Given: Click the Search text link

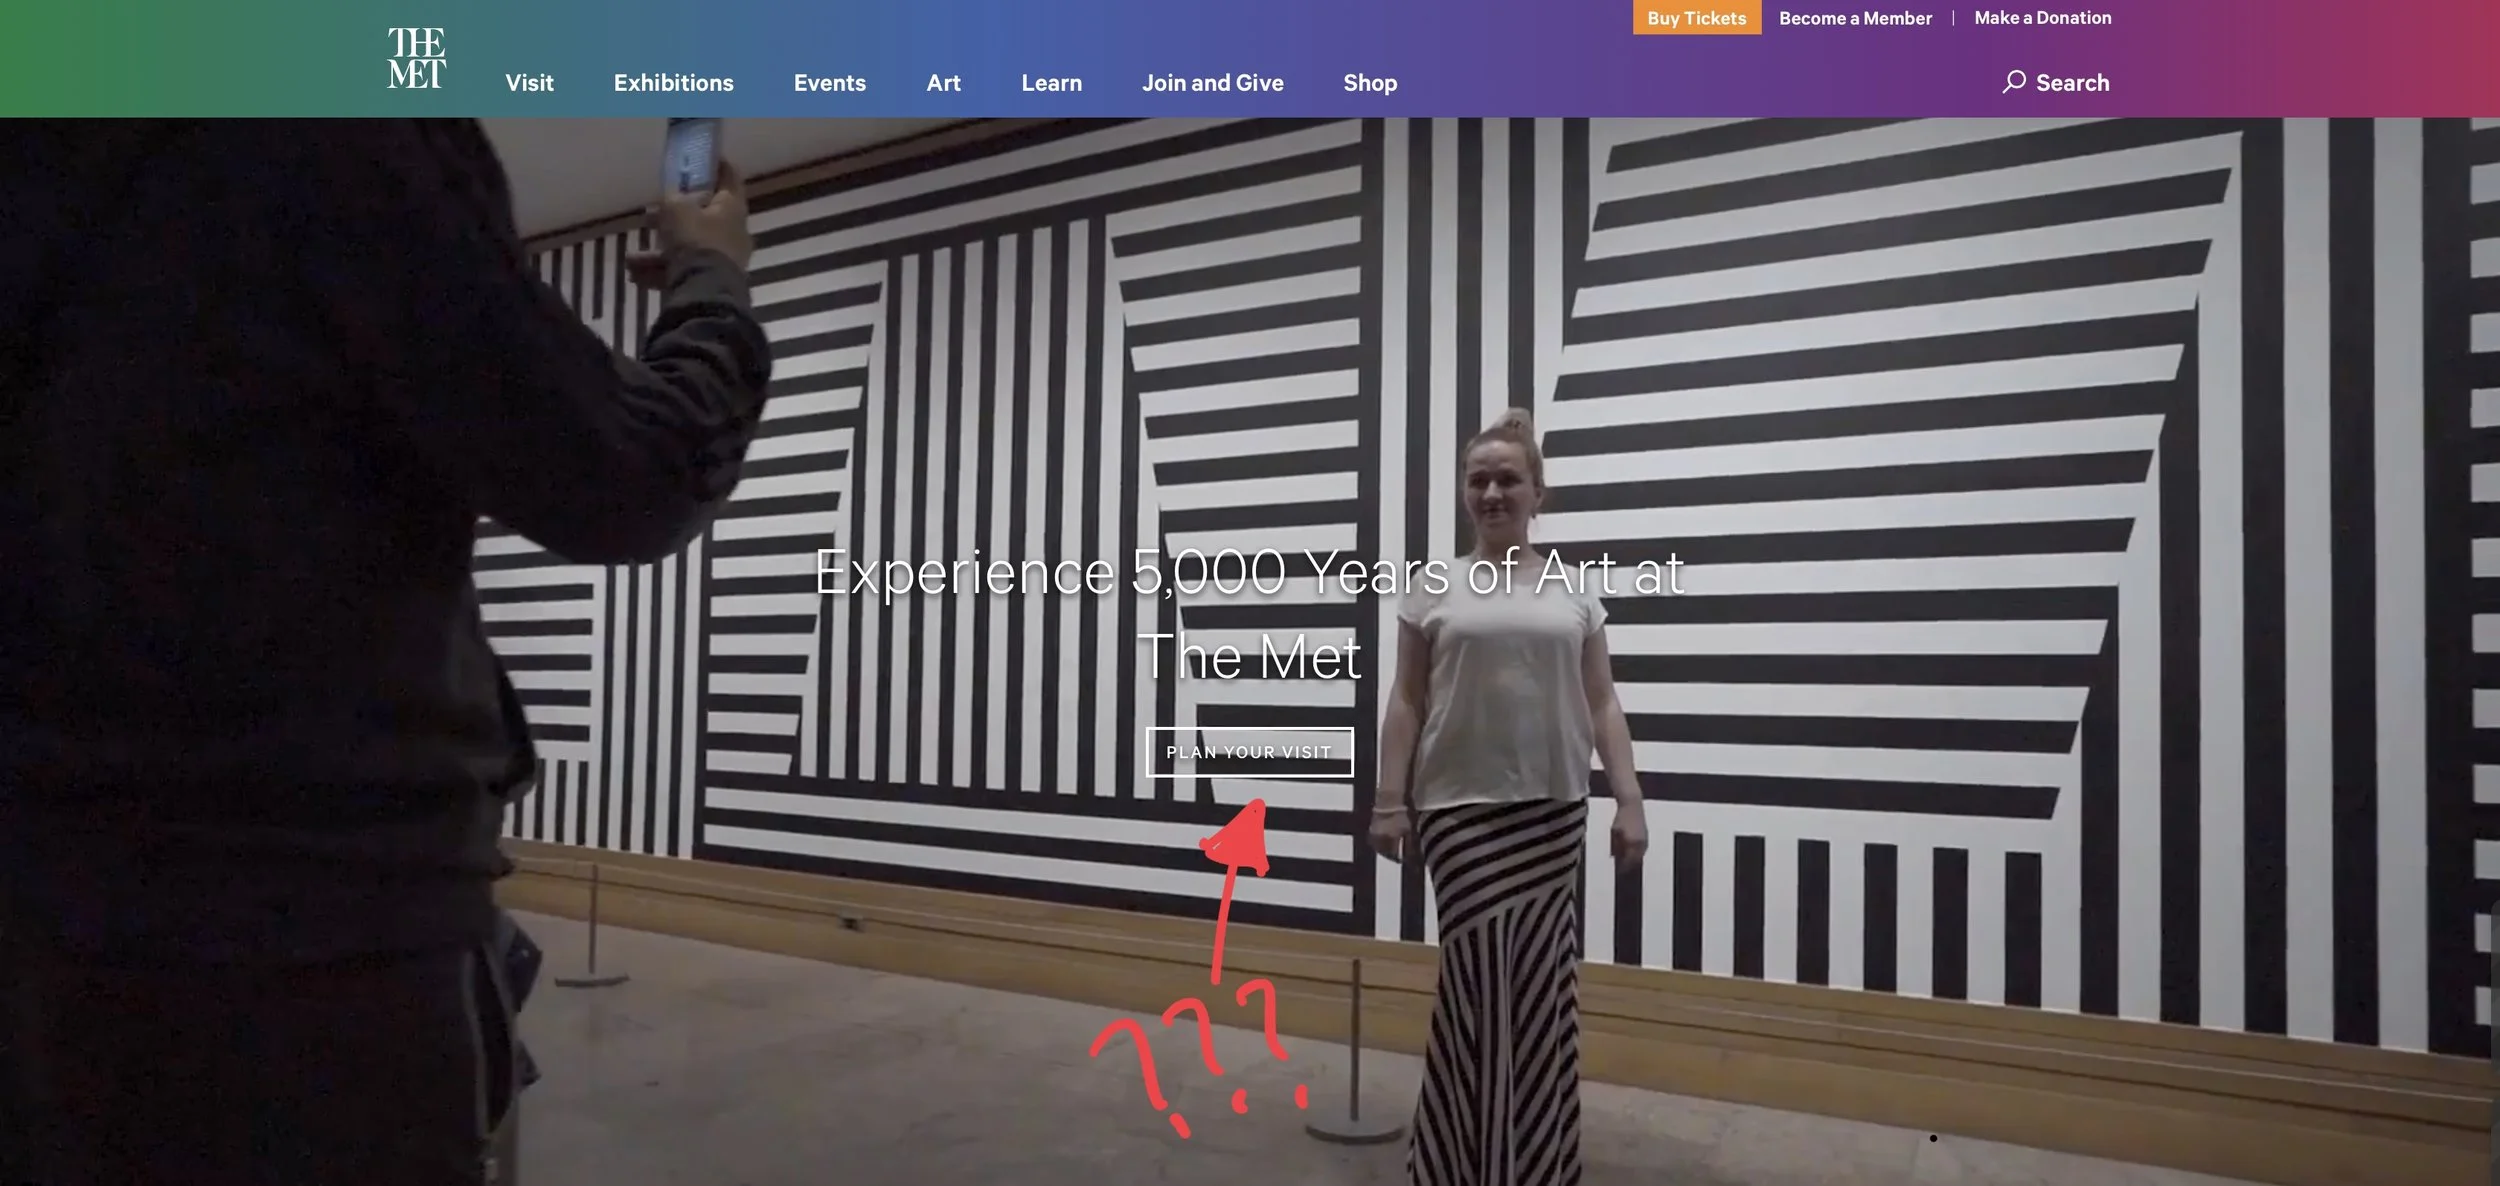Looking at the screenshot, I should click(x=2072, y=83).
